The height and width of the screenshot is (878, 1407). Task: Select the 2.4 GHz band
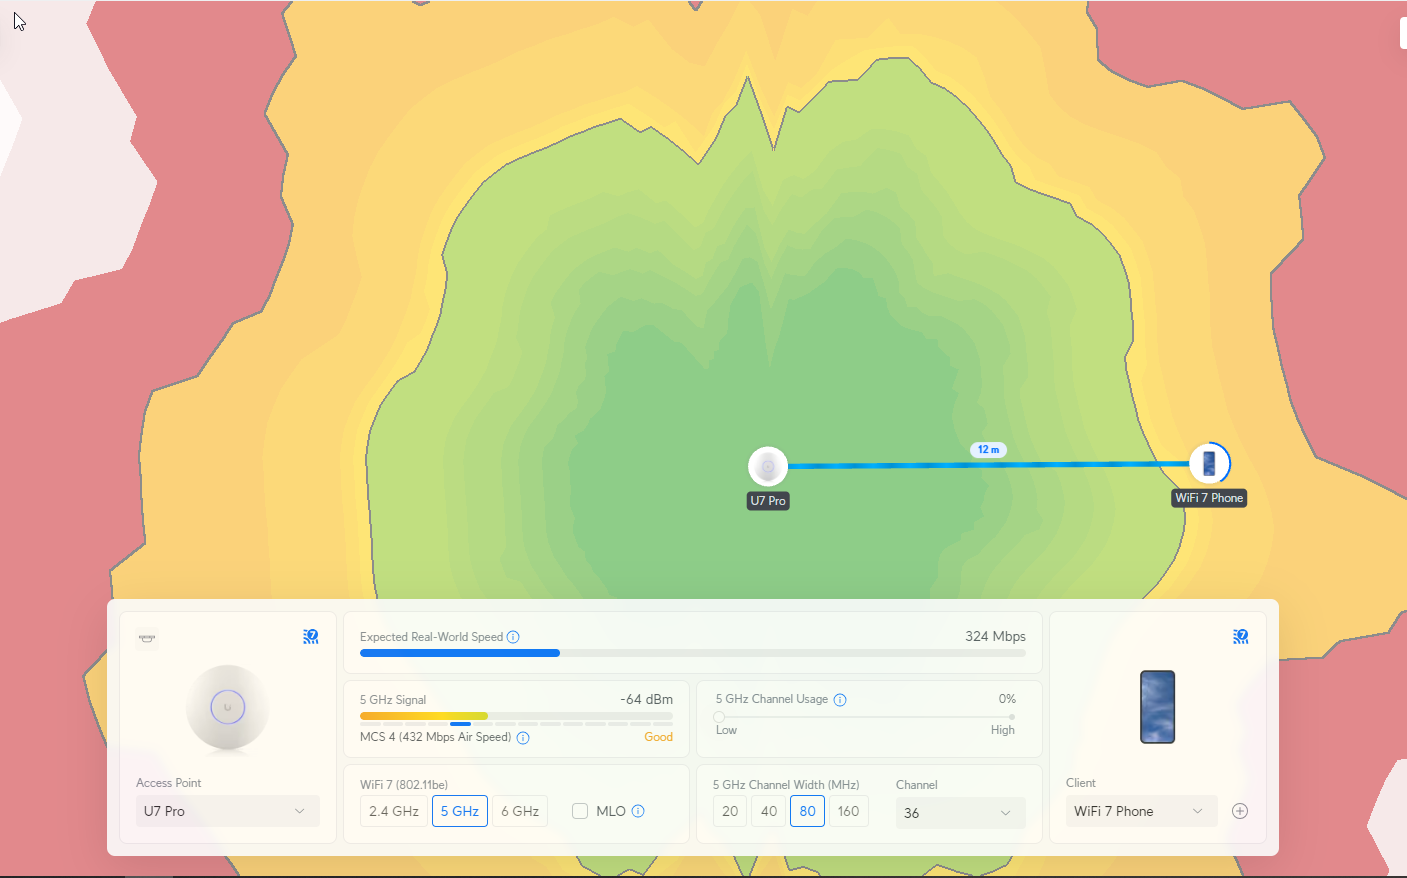pos(394,811)
